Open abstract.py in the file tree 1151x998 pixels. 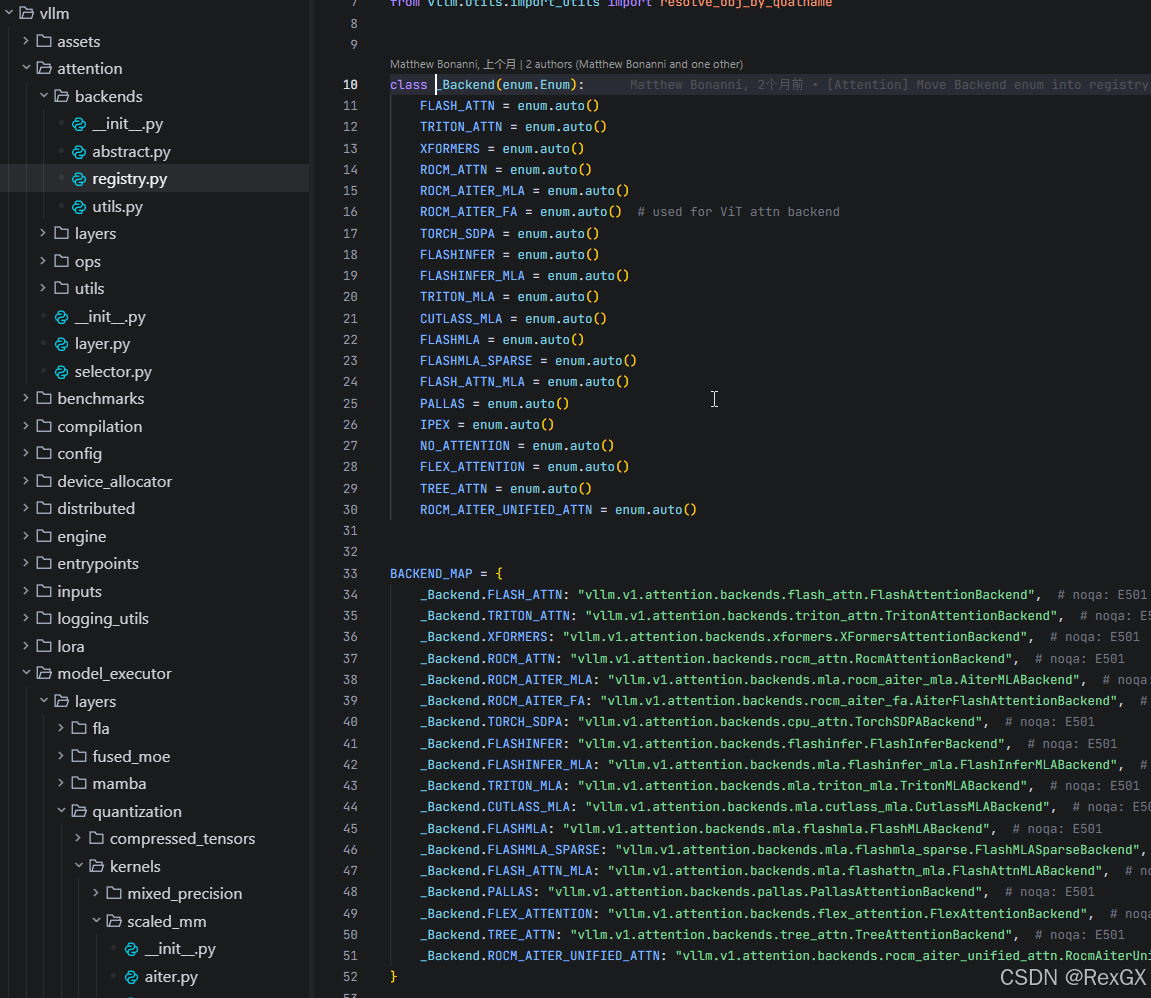[131, 152]
